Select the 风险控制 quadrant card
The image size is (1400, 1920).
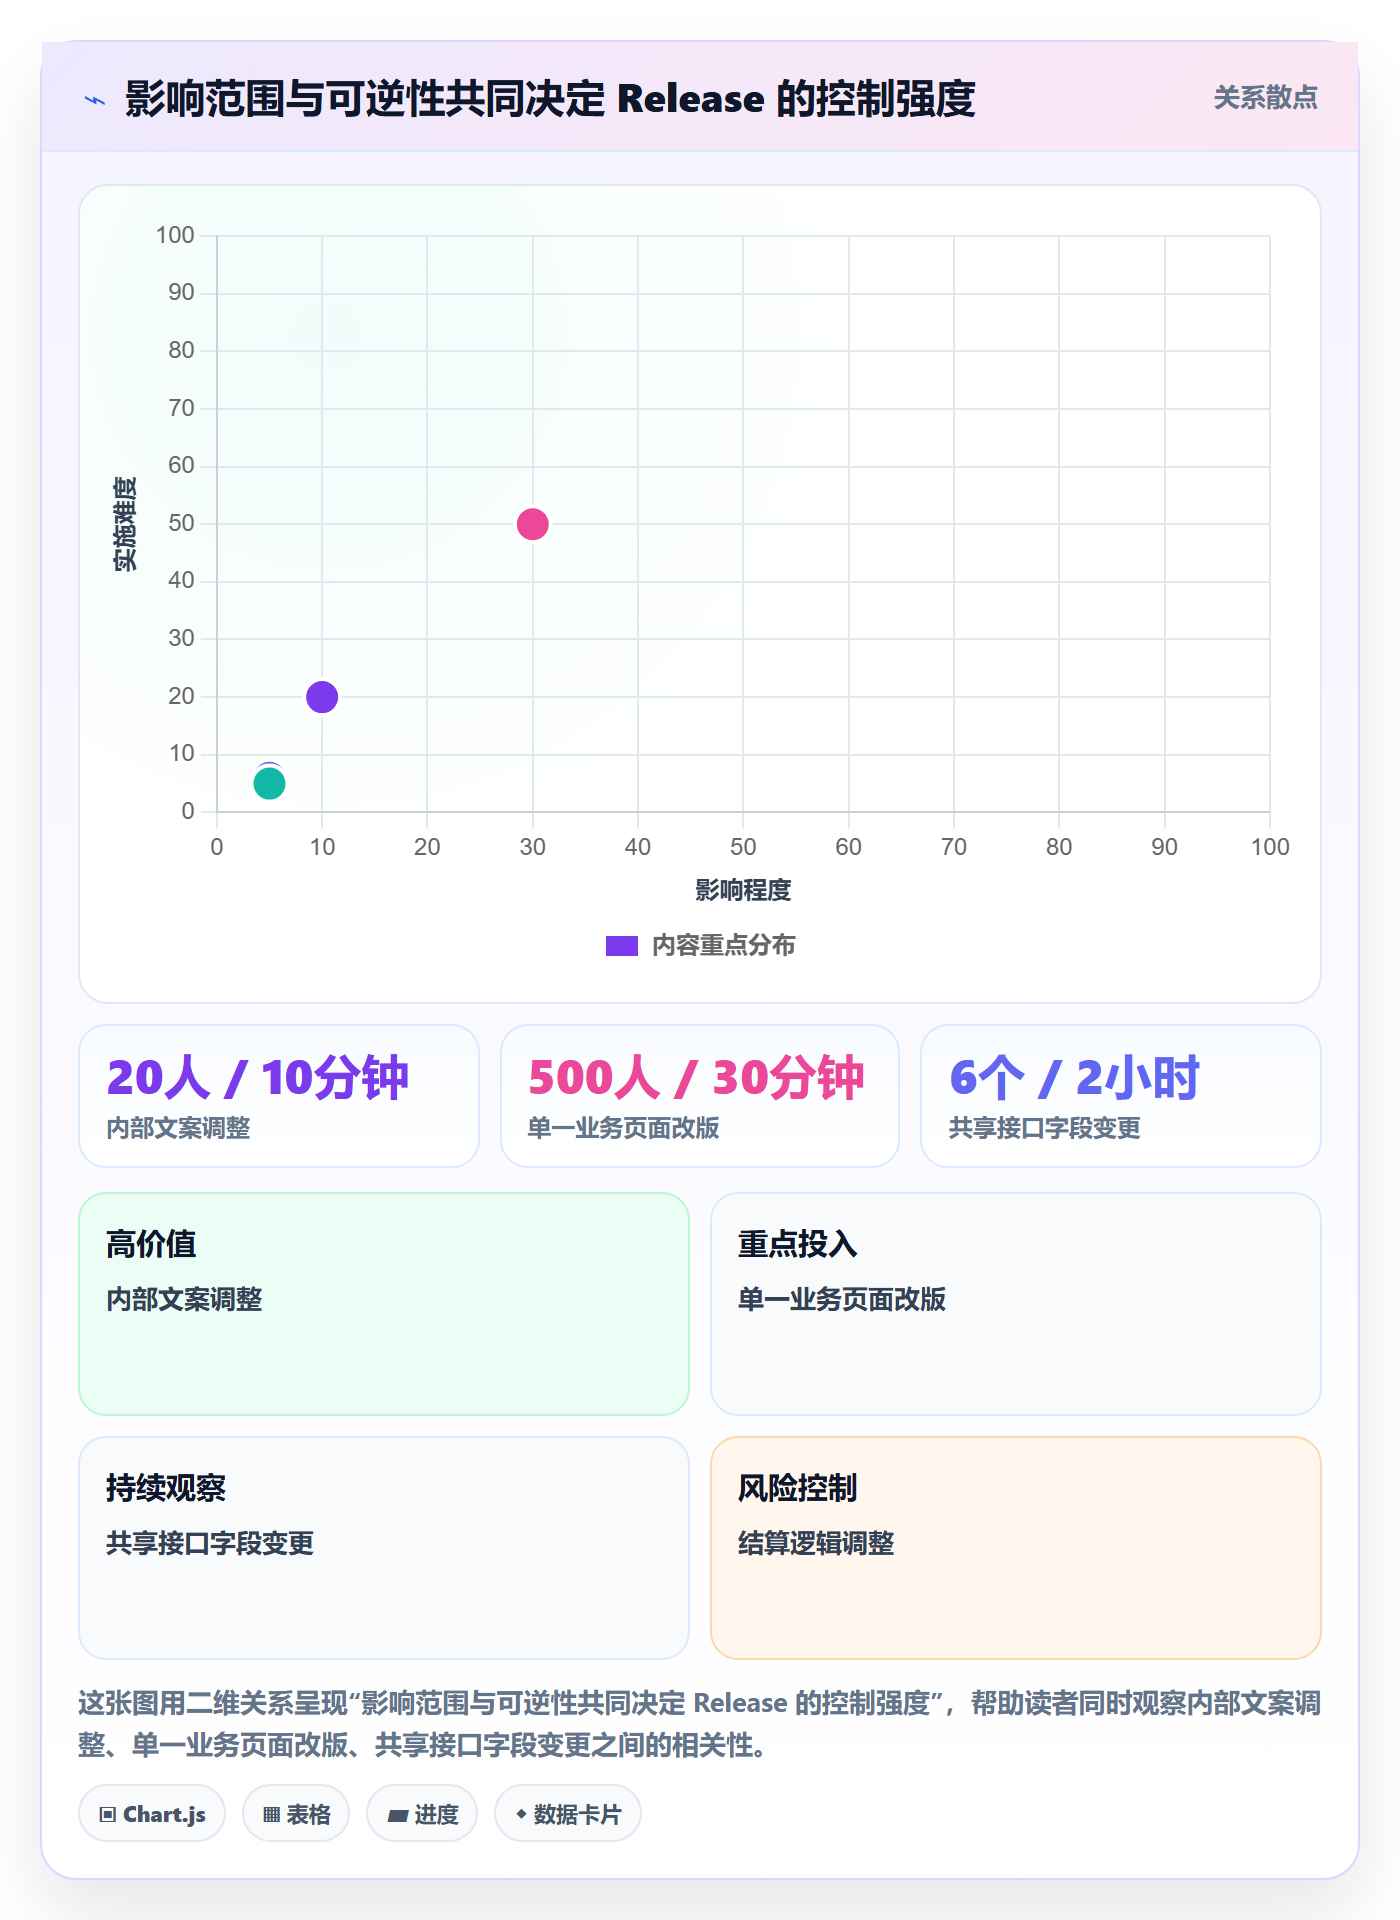[1016, 1548]
